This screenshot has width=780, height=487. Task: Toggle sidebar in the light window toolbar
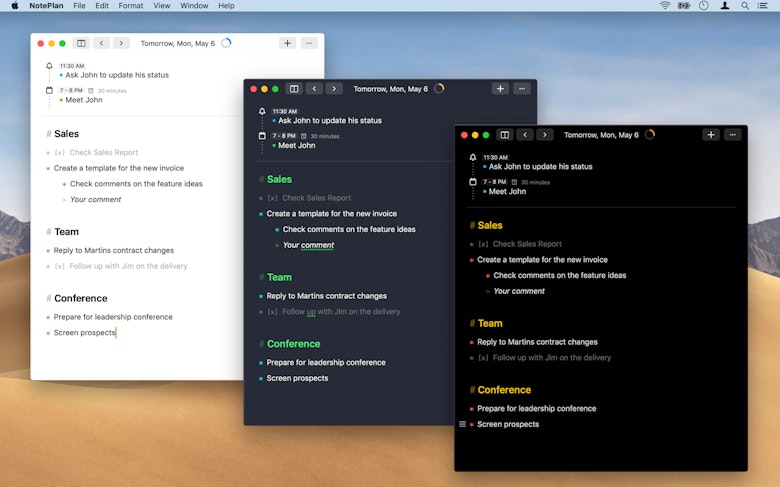click(x=82, y=43)
